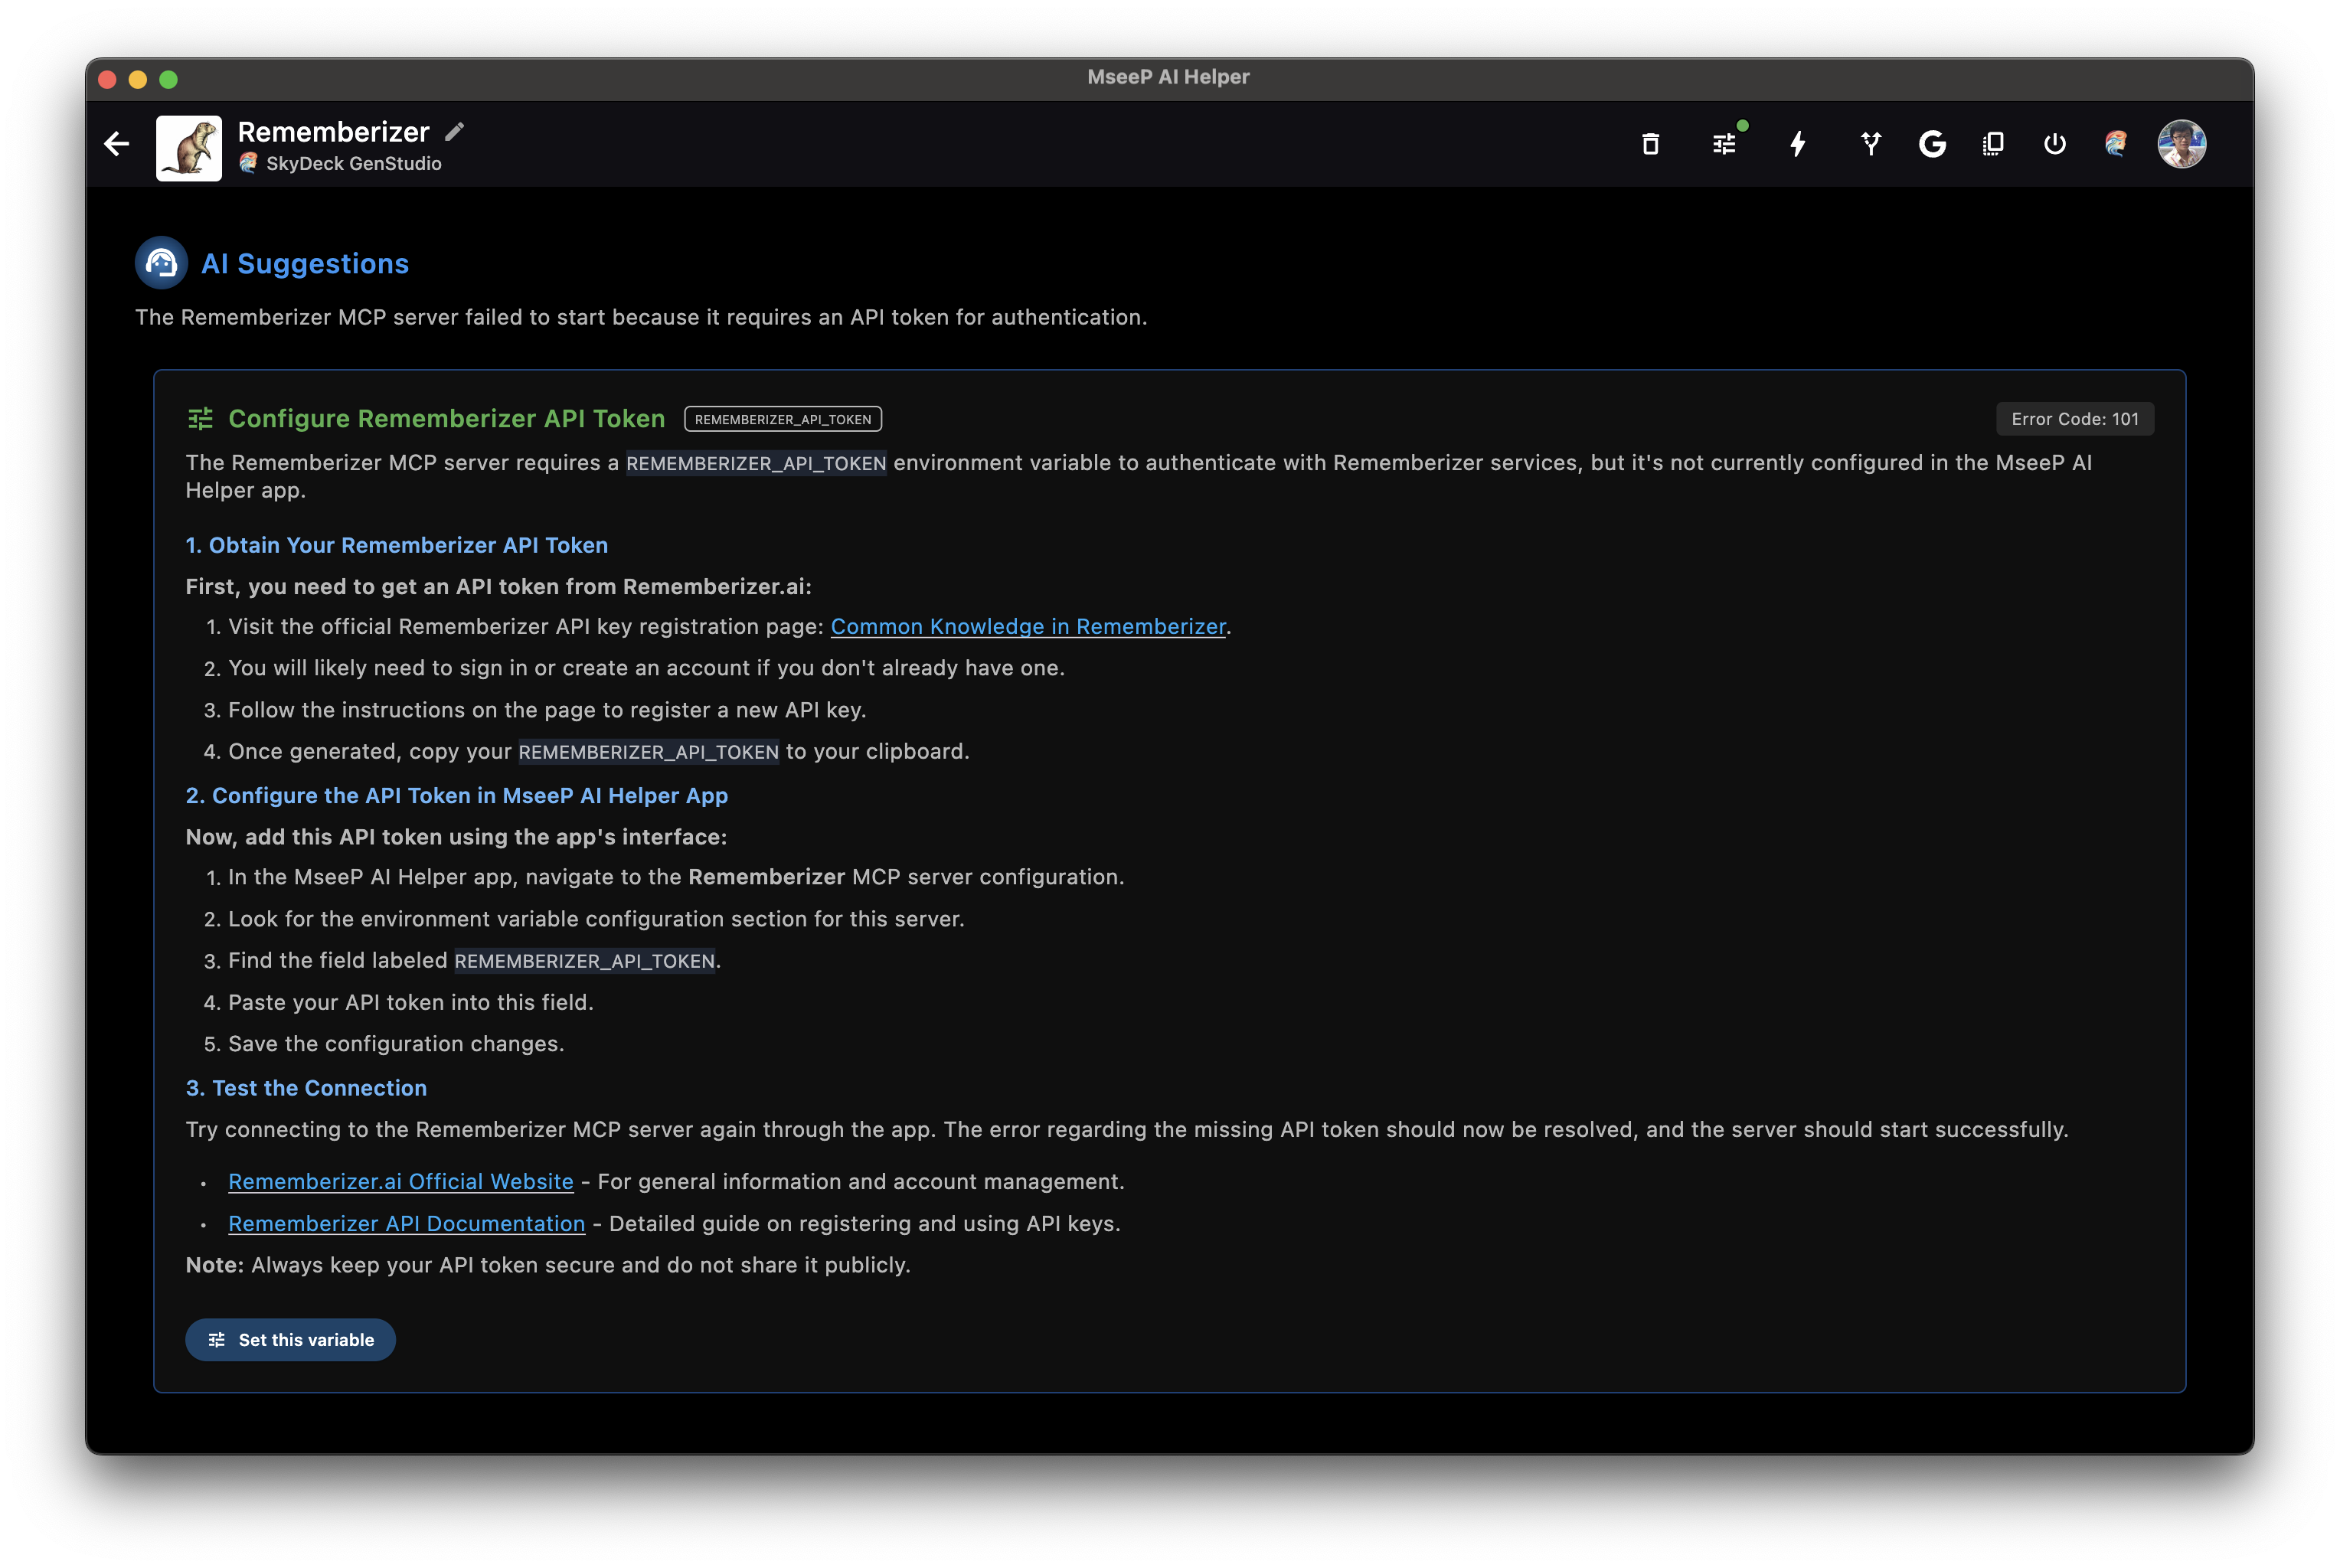Delete server with the trash icon
Viewport: 2340px width, 1568px height.
click(x=1650, y=144)
